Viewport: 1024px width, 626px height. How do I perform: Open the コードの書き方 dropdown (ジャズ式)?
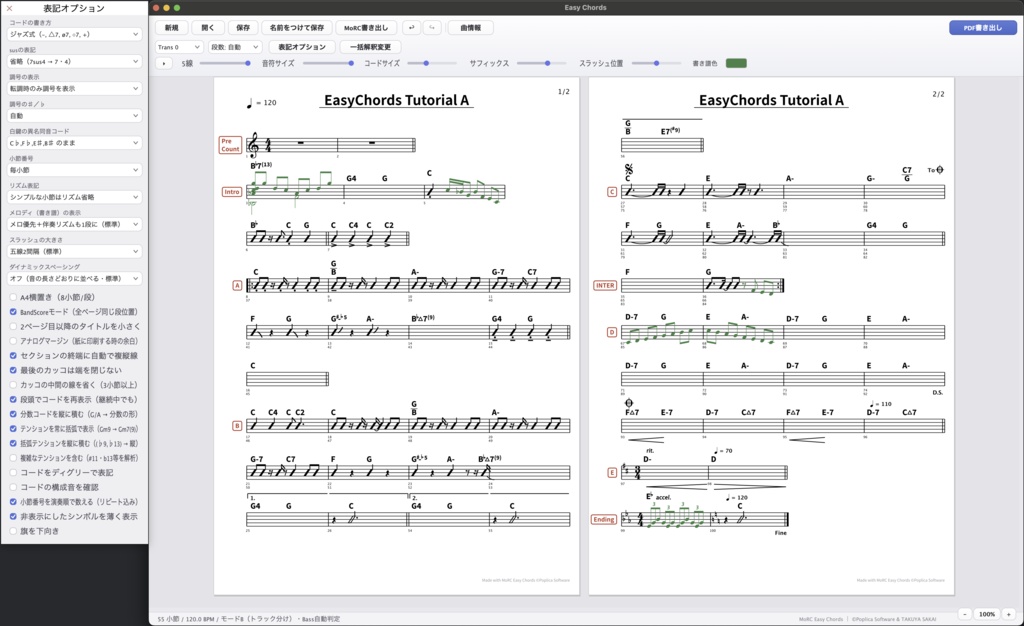(x=74, y=34)
